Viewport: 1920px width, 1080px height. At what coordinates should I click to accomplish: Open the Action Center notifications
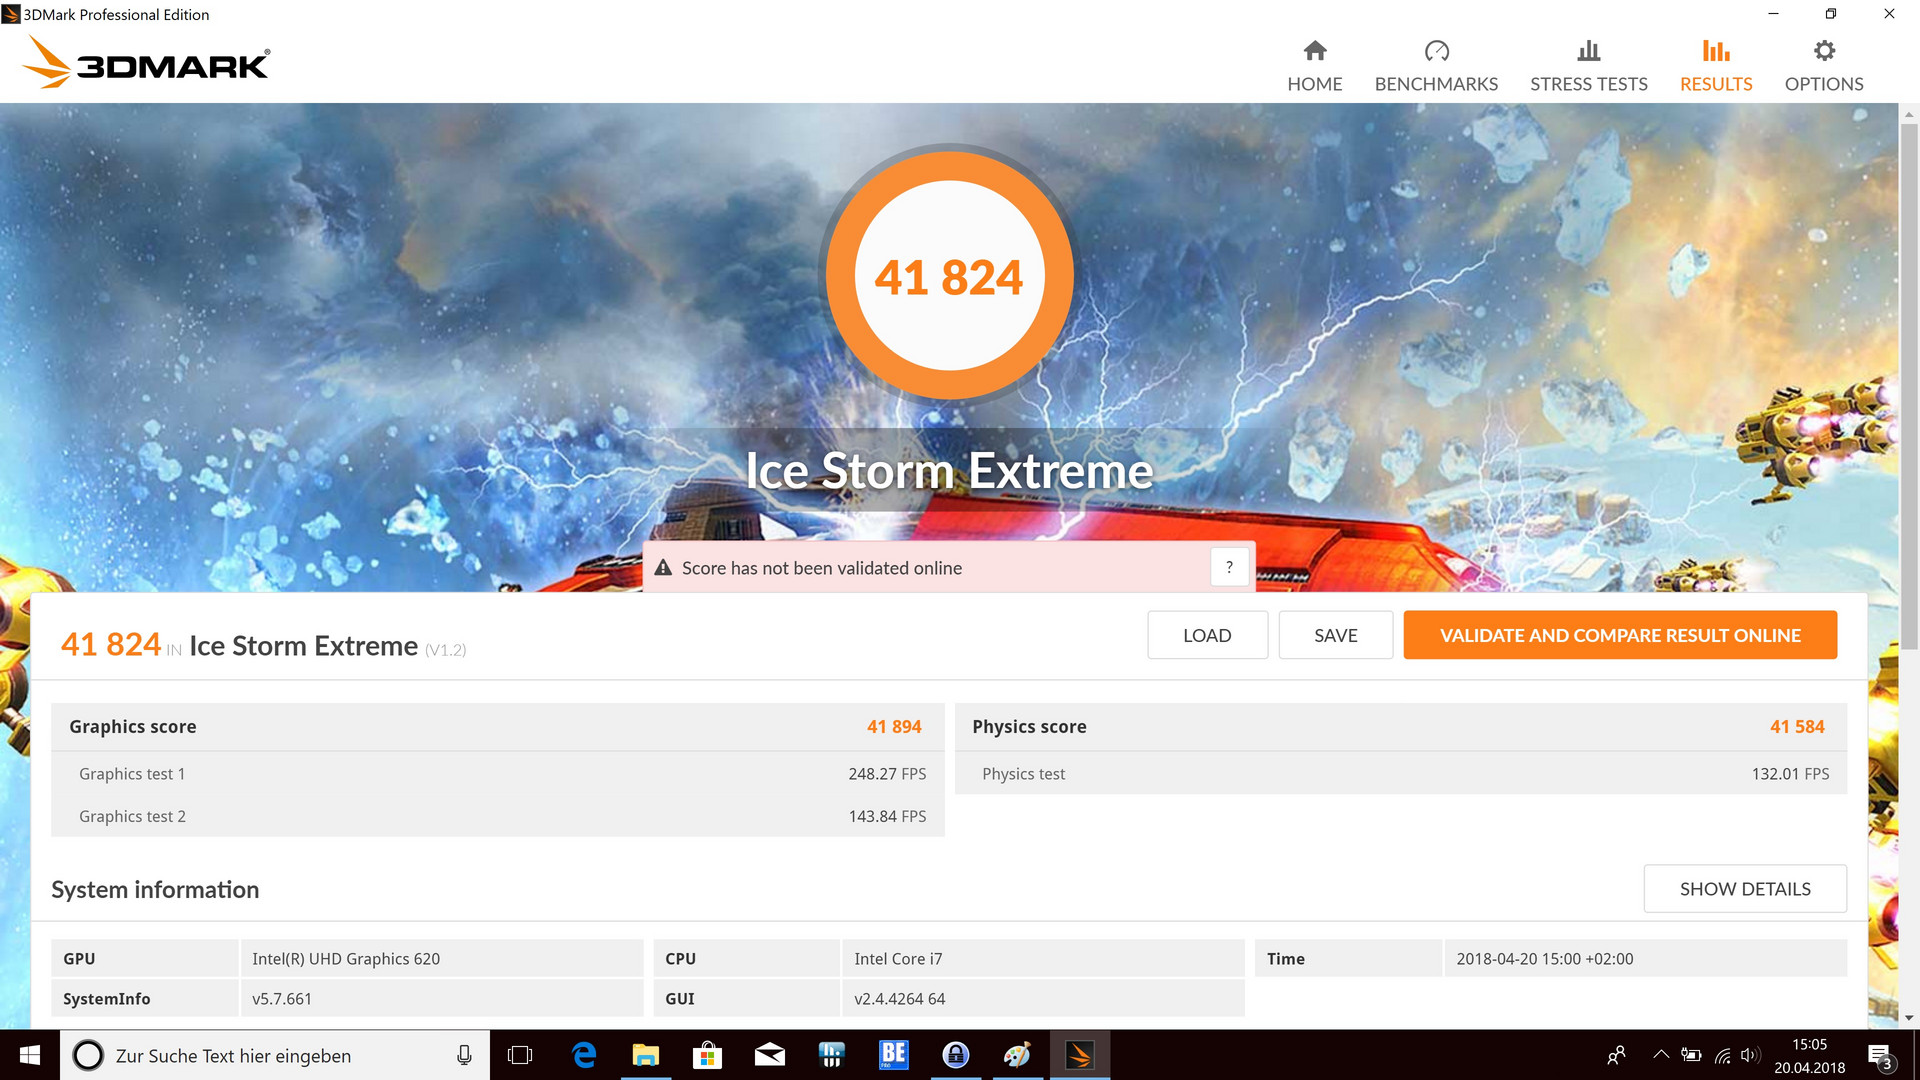click(1879, 1055)
